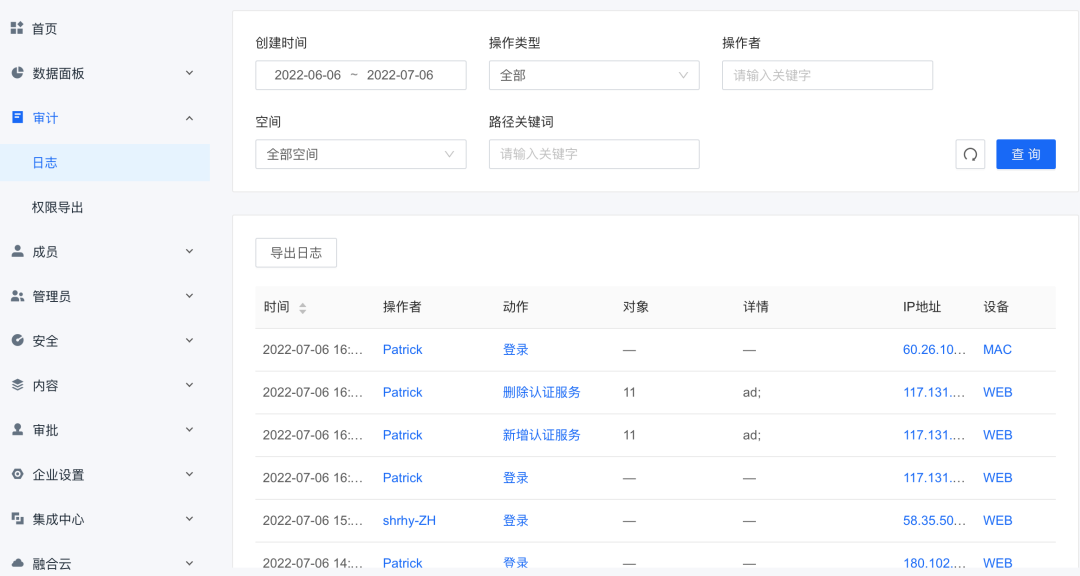Click the 删除认证服务 action link
The width and height of the screenshot is (1080, 576).
coord(541,392)
